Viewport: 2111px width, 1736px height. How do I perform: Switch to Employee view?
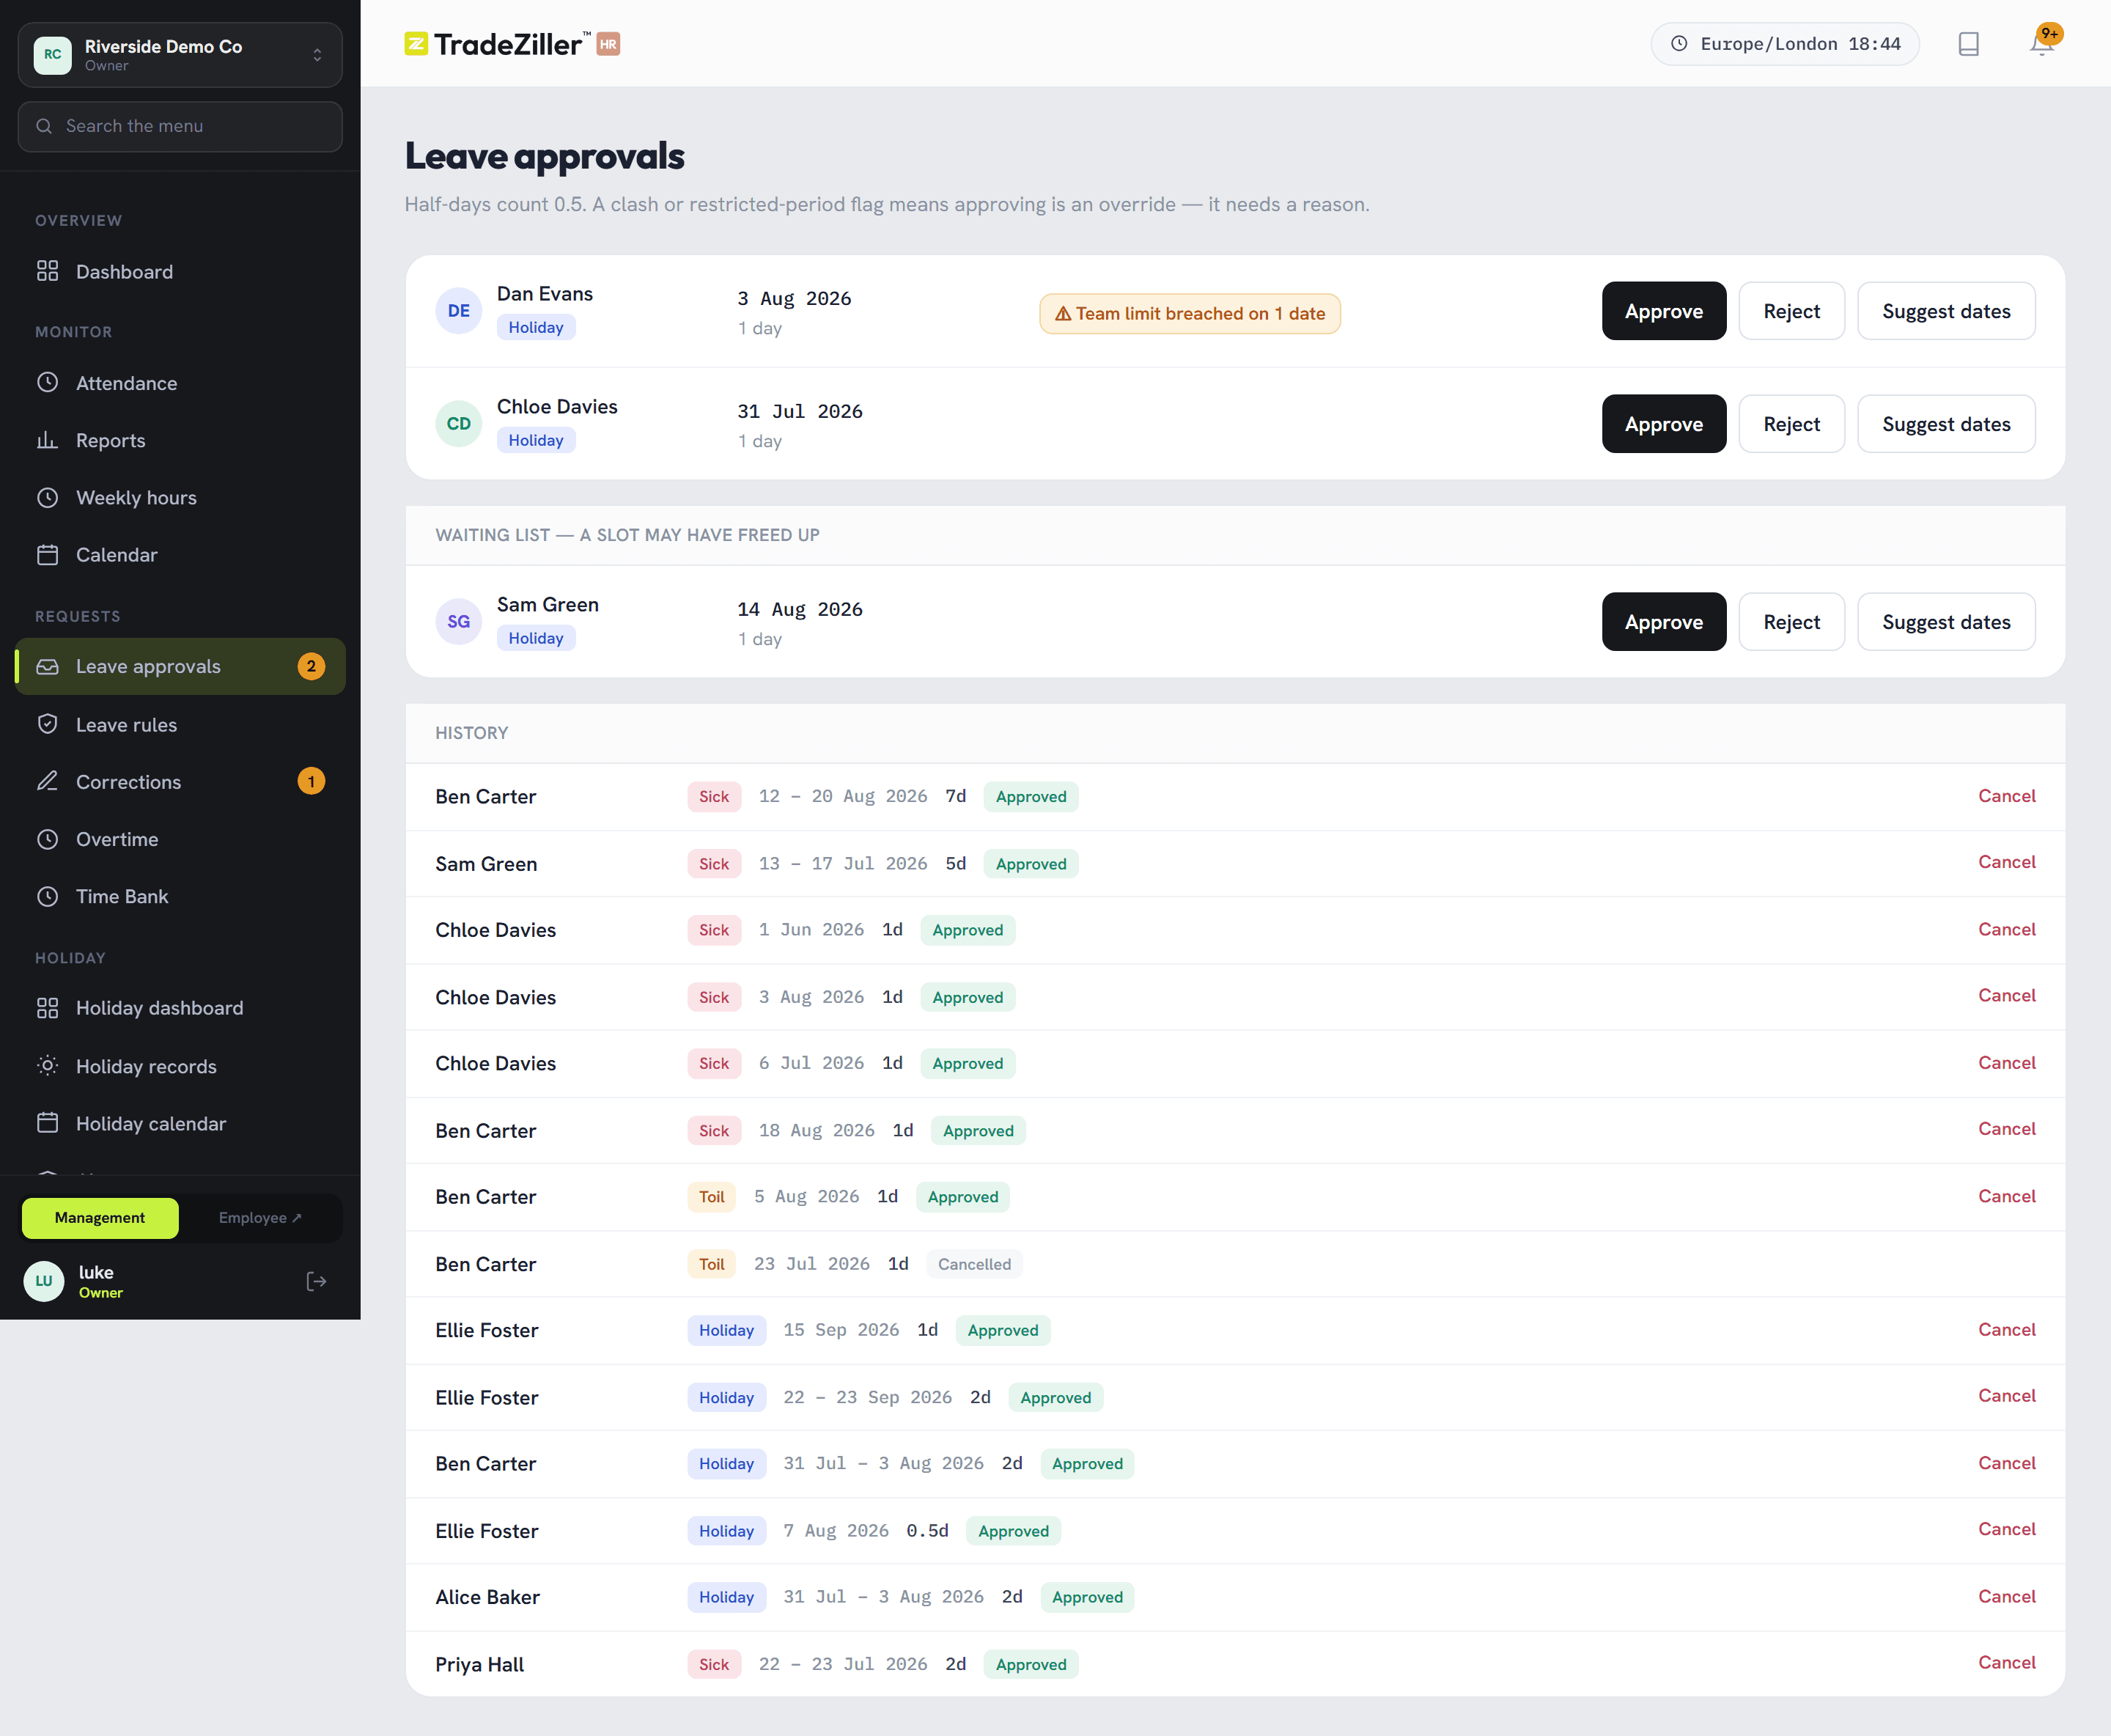(260, 1217)
